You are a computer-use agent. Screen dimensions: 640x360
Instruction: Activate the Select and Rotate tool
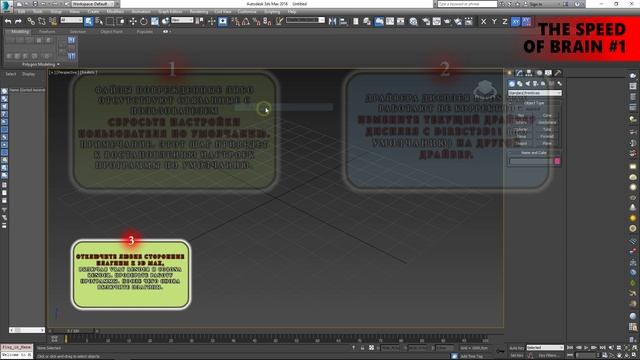(x=144, y=21)
